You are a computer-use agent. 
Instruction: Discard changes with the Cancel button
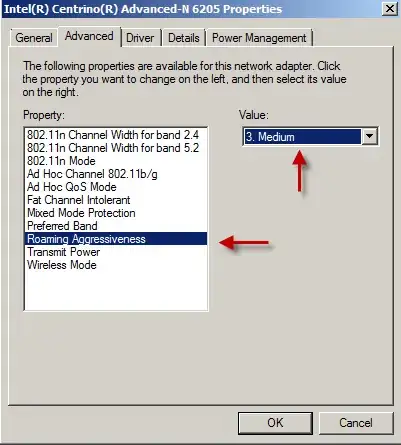pyautogui.click(x=356, y=423)
